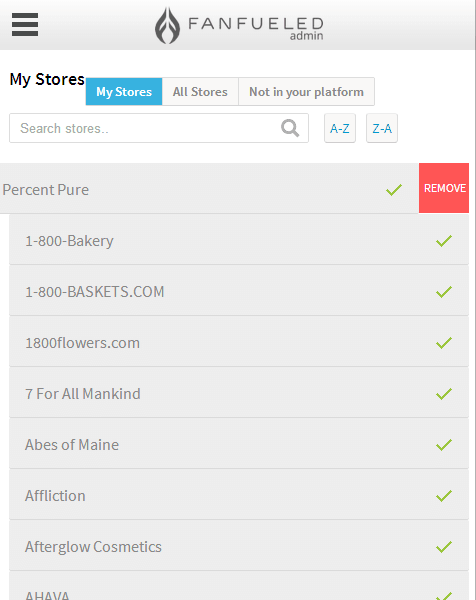Select the My Stores tab

point(124,91)
